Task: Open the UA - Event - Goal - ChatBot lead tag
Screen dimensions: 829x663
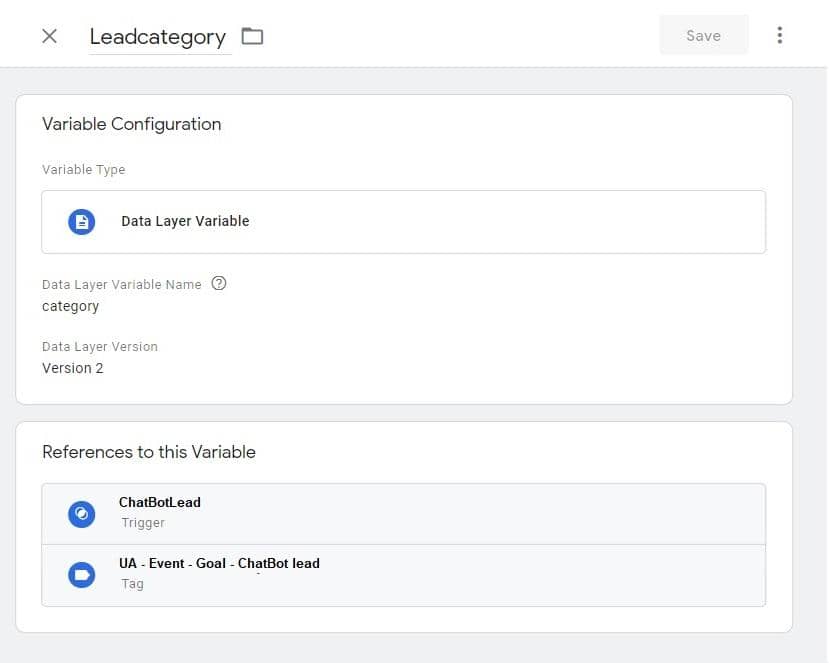Action: click(x=403, y=575)
